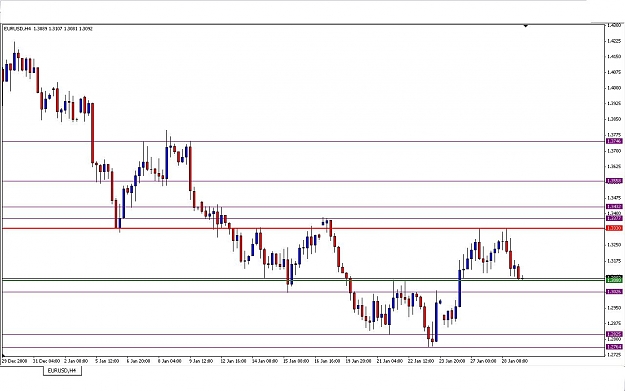
Task: Click the green price label on axis
Action: (614, 280)
